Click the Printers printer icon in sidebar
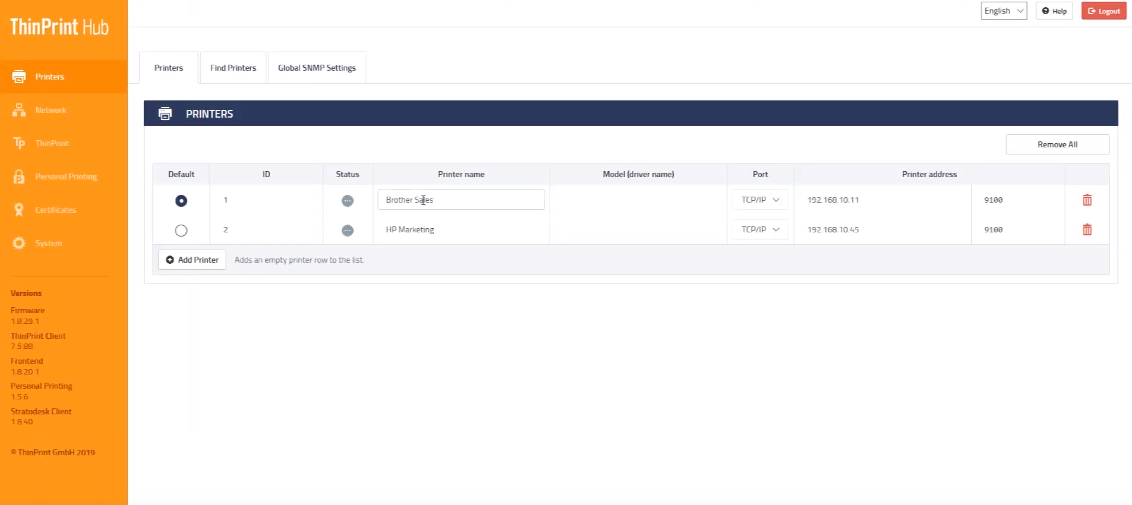Viewport: 1132px width, 505px height. 19,76
